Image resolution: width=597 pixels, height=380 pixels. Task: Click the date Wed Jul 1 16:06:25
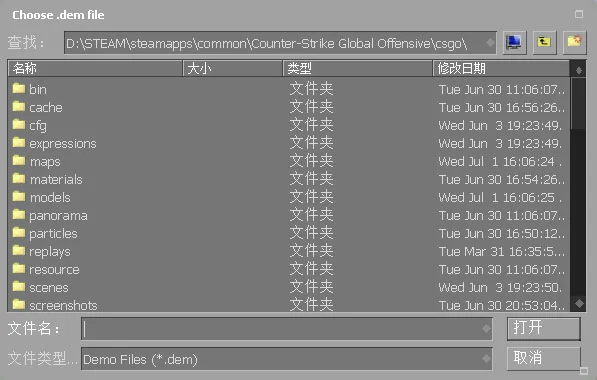click(x=500, y=198)
